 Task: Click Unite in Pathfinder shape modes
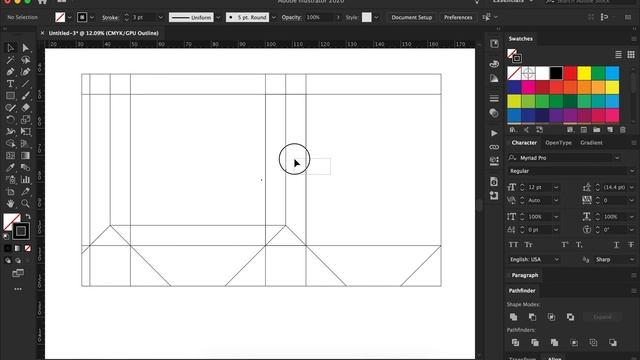click(513, 317)
